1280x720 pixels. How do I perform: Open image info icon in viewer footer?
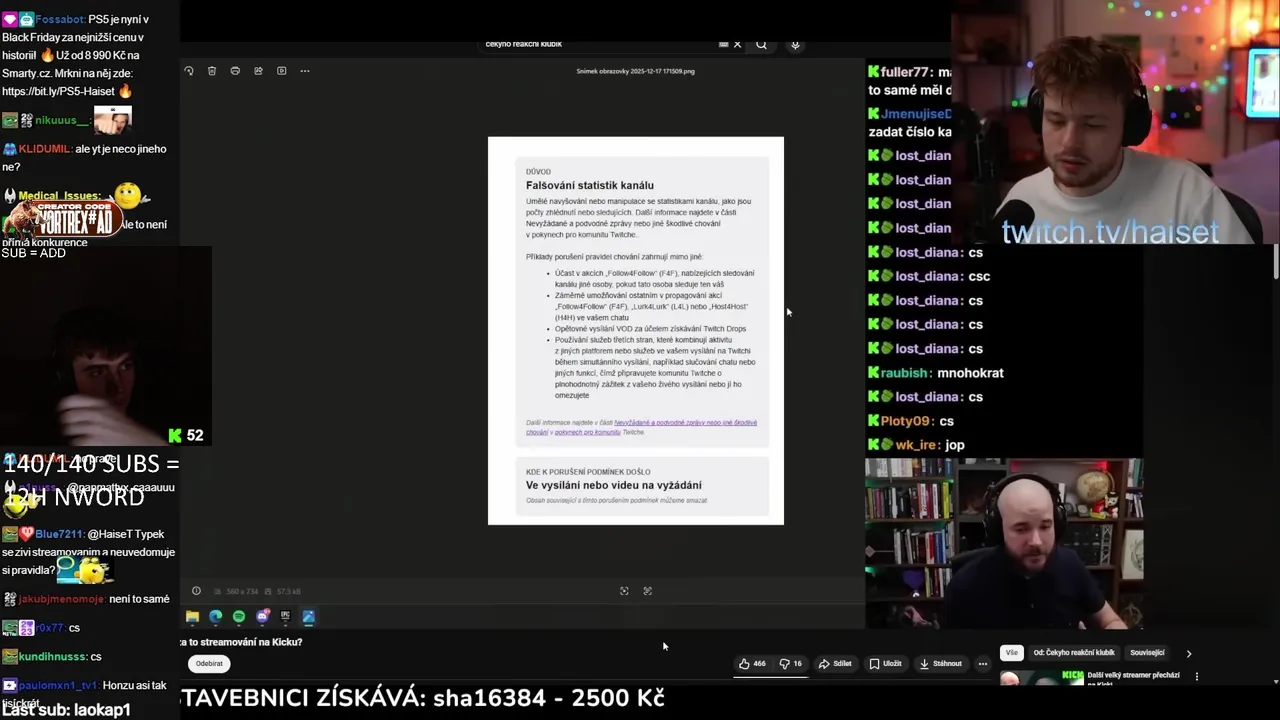click(196, 591)
